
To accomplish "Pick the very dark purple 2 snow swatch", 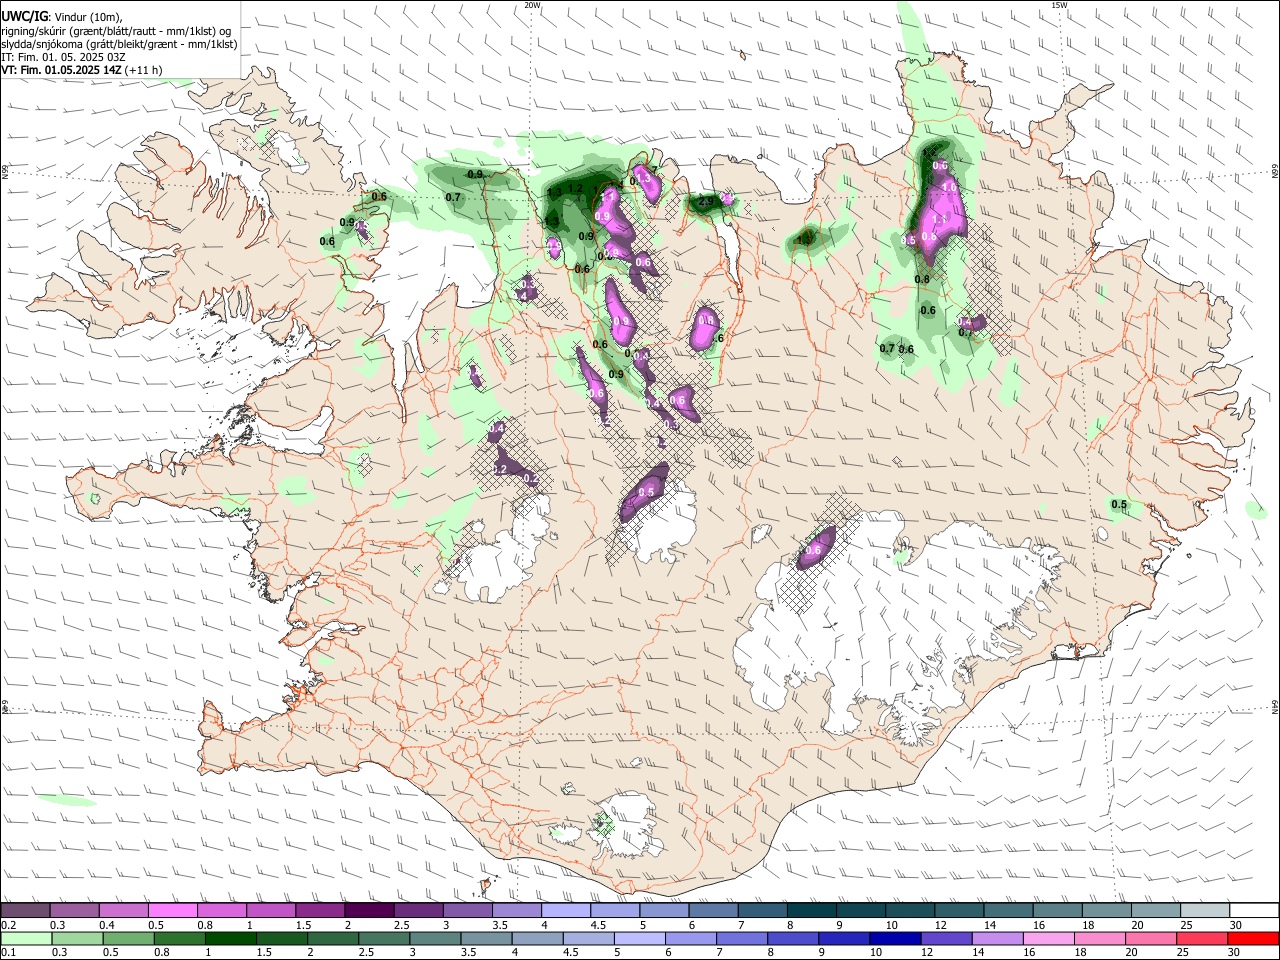I will 369,910.
